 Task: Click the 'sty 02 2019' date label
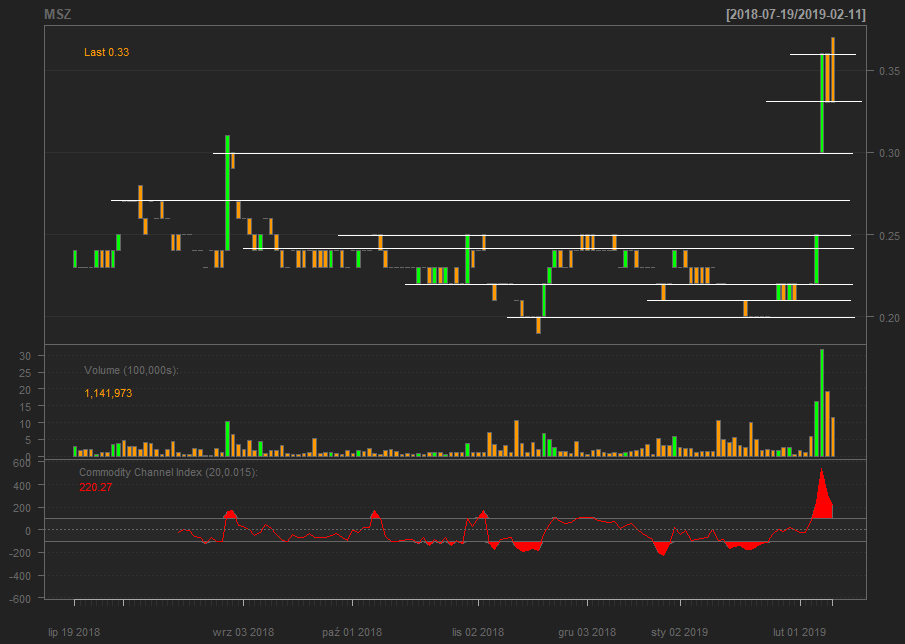click(679, 632)
